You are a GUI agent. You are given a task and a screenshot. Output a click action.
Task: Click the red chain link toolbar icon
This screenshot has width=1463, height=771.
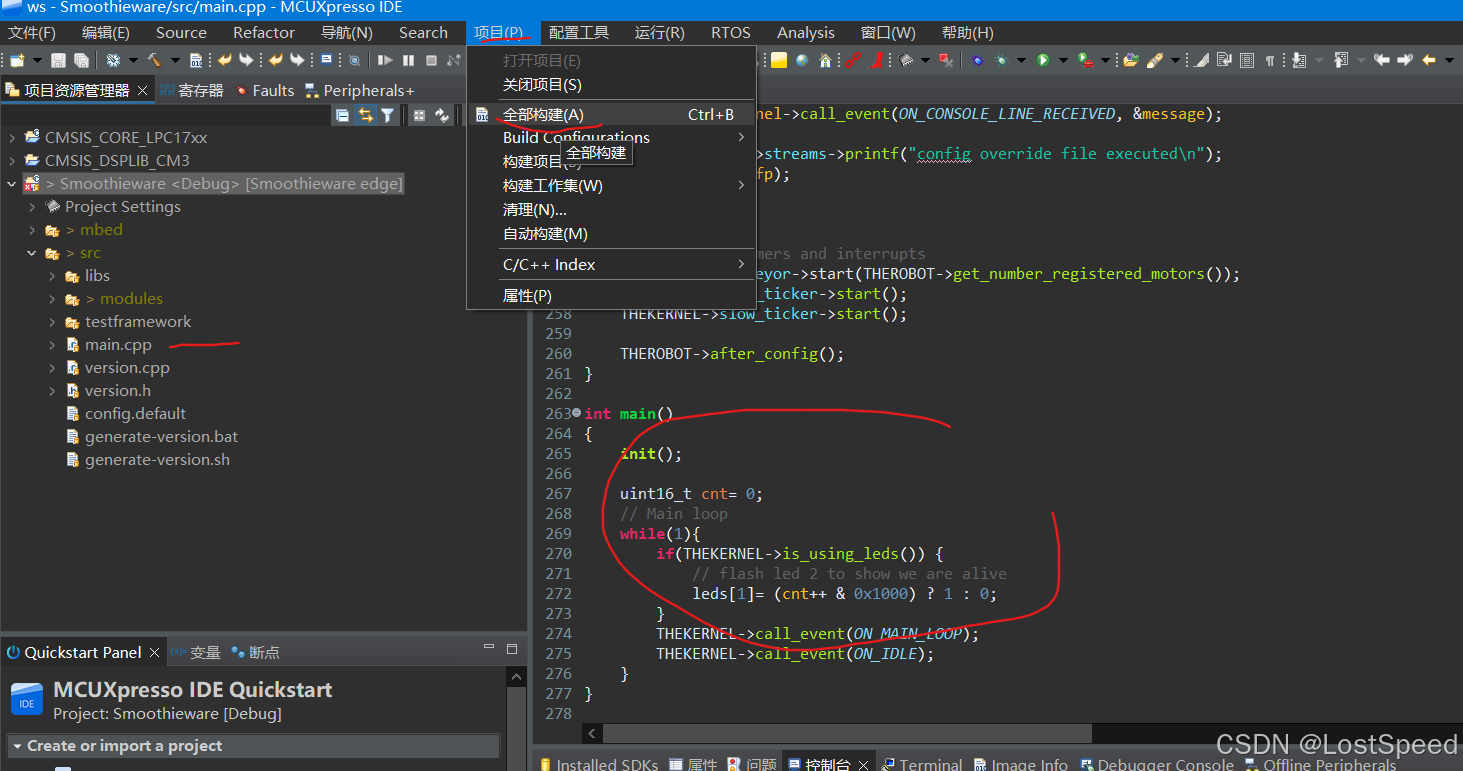click(x=853, y=61)
